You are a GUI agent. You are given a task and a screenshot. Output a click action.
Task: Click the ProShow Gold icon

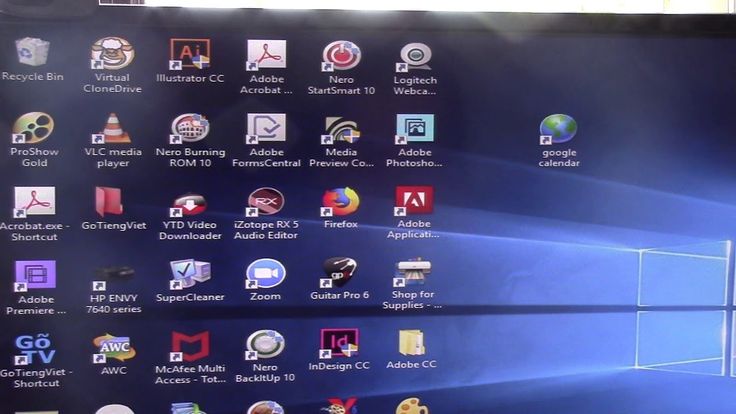point(33,127)
